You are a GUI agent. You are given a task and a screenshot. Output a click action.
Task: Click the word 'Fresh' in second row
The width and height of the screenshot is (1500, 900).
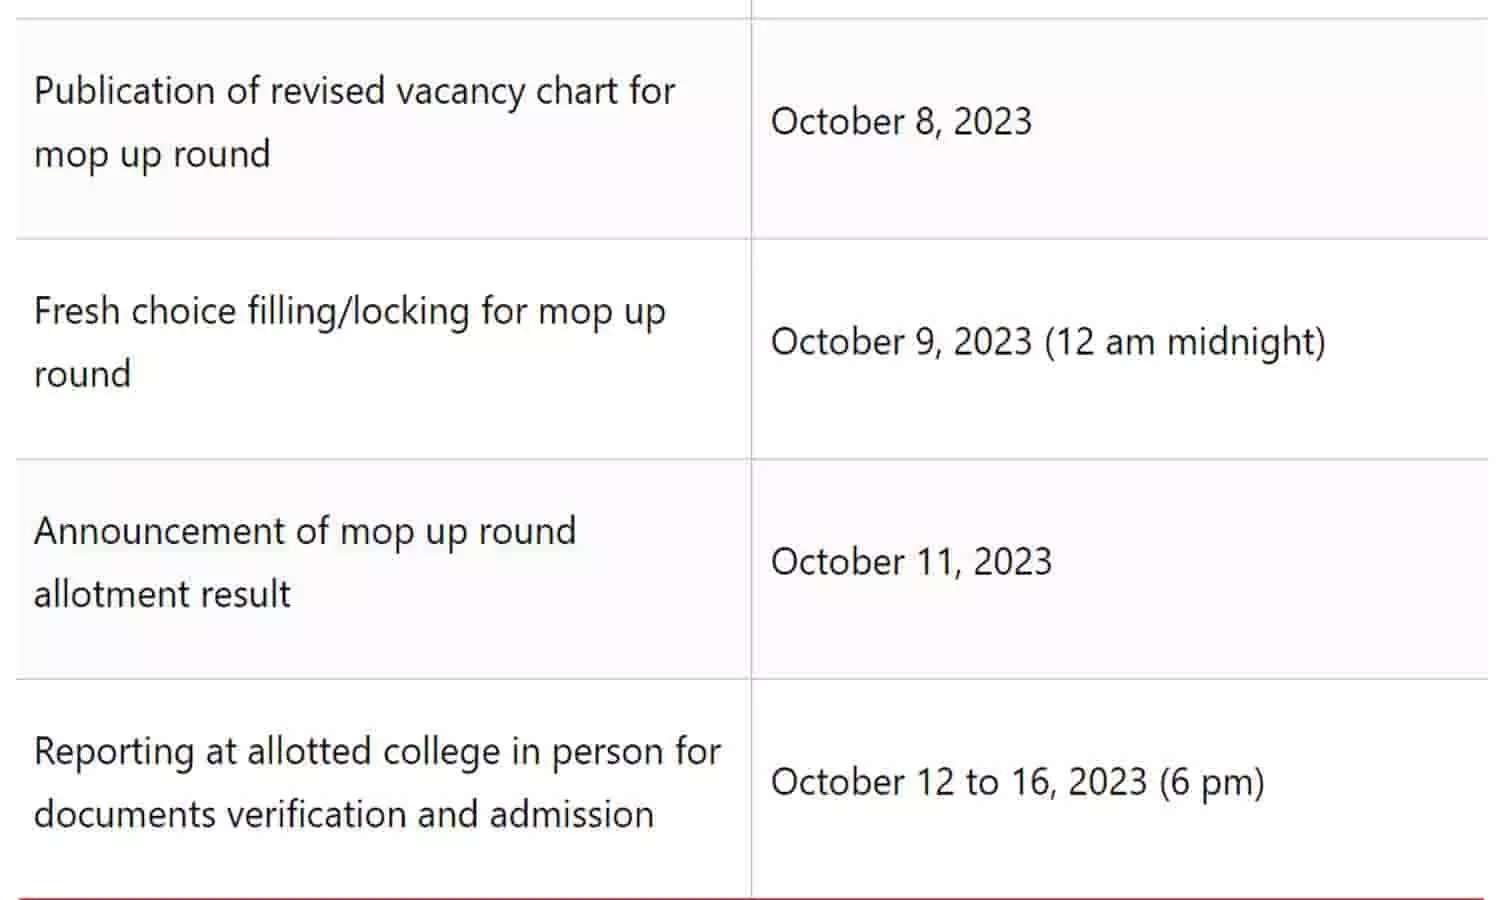tap(76, 312)
